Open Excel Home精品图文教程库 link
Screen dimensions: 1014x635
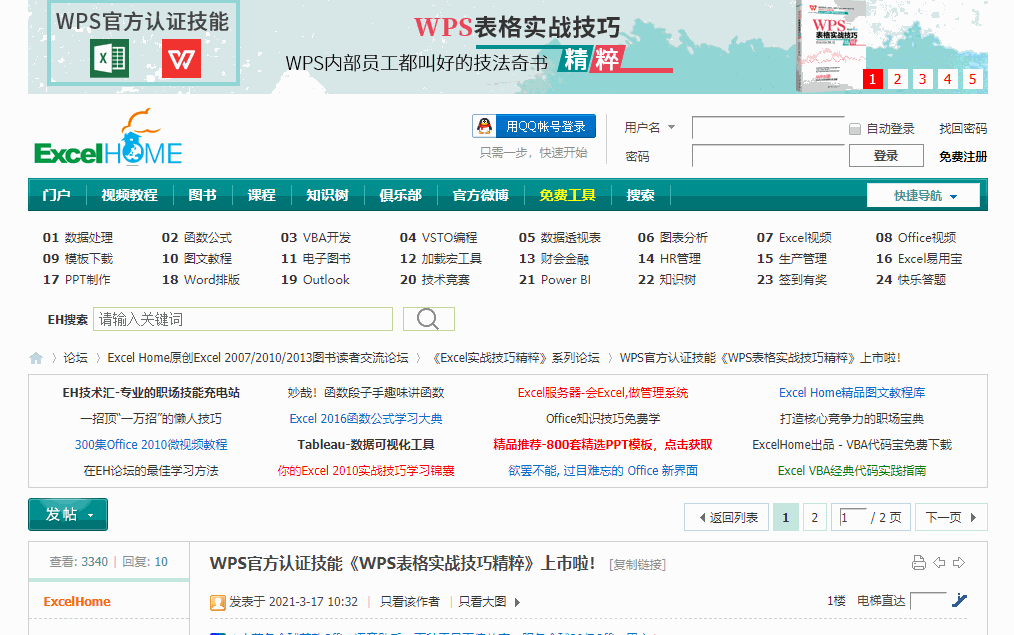pos(852,393)
